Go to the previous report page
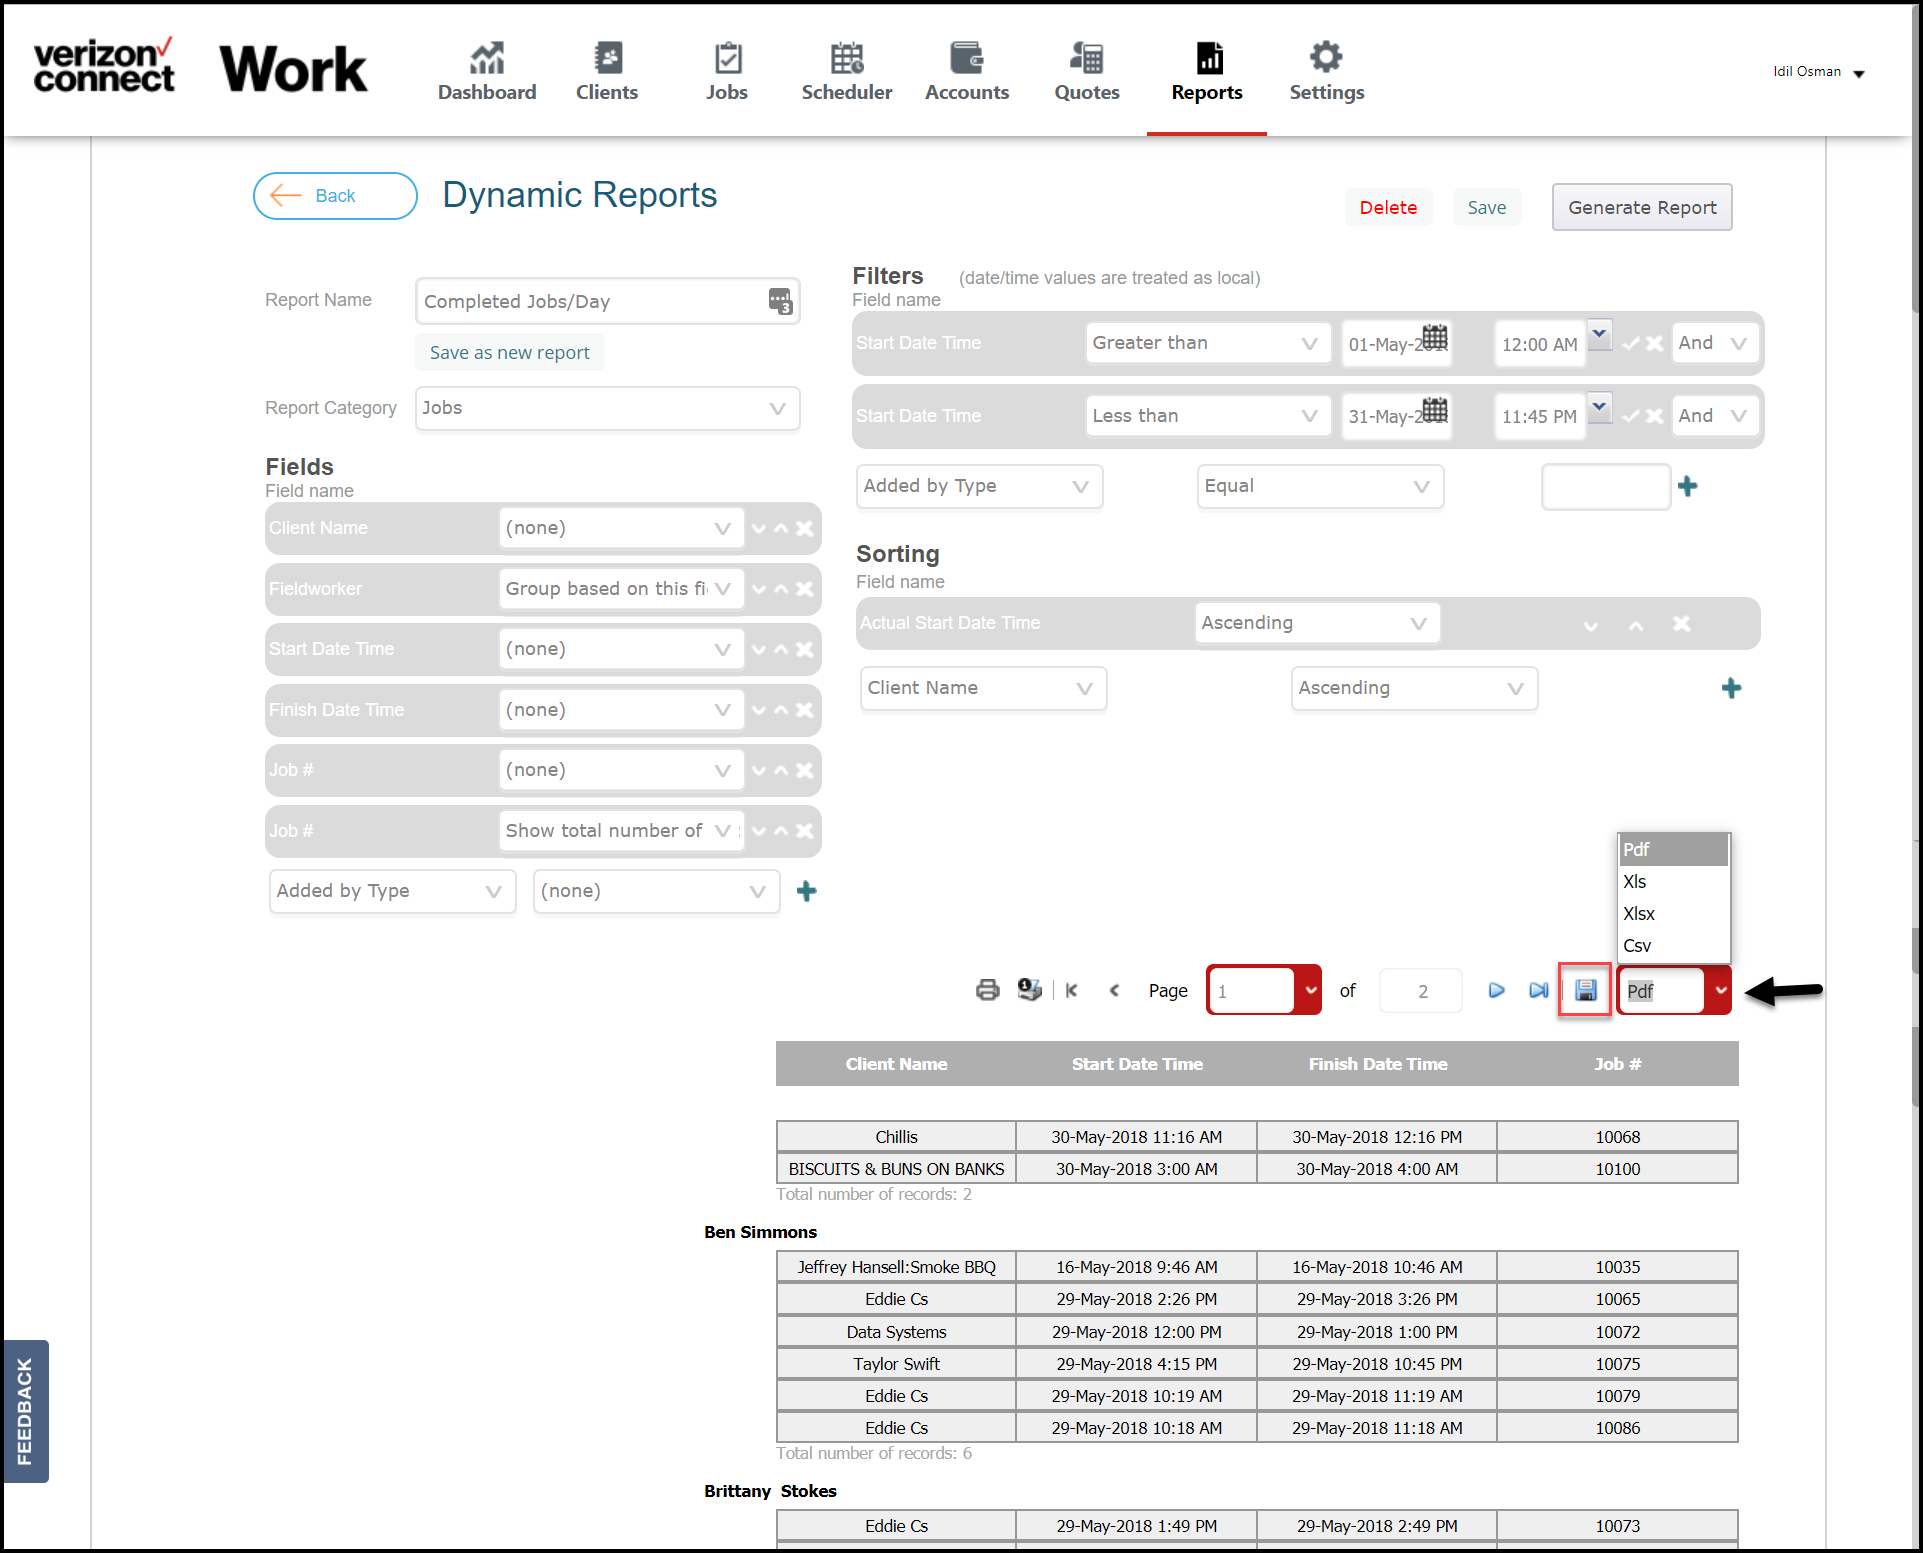The image size is (1923, 1553). (x=1114, y=990)
